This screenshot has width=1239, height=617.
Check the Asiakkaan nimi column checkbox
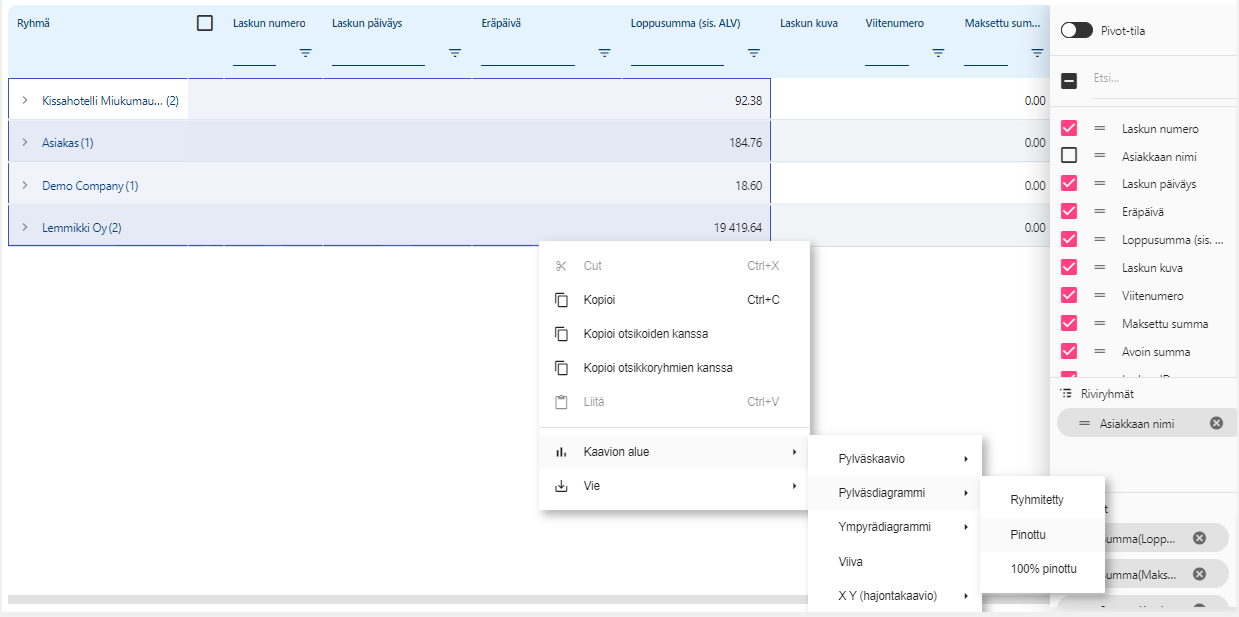click(x=1069, y=156)
